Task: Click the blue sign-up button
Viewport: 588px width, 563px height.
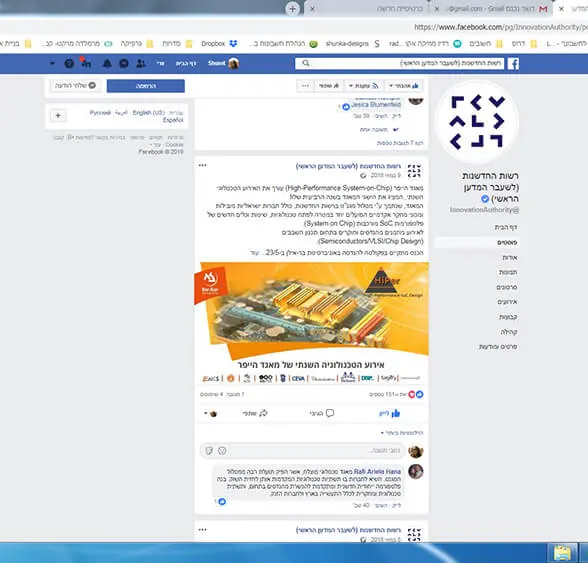Action: tap(146, 86)
